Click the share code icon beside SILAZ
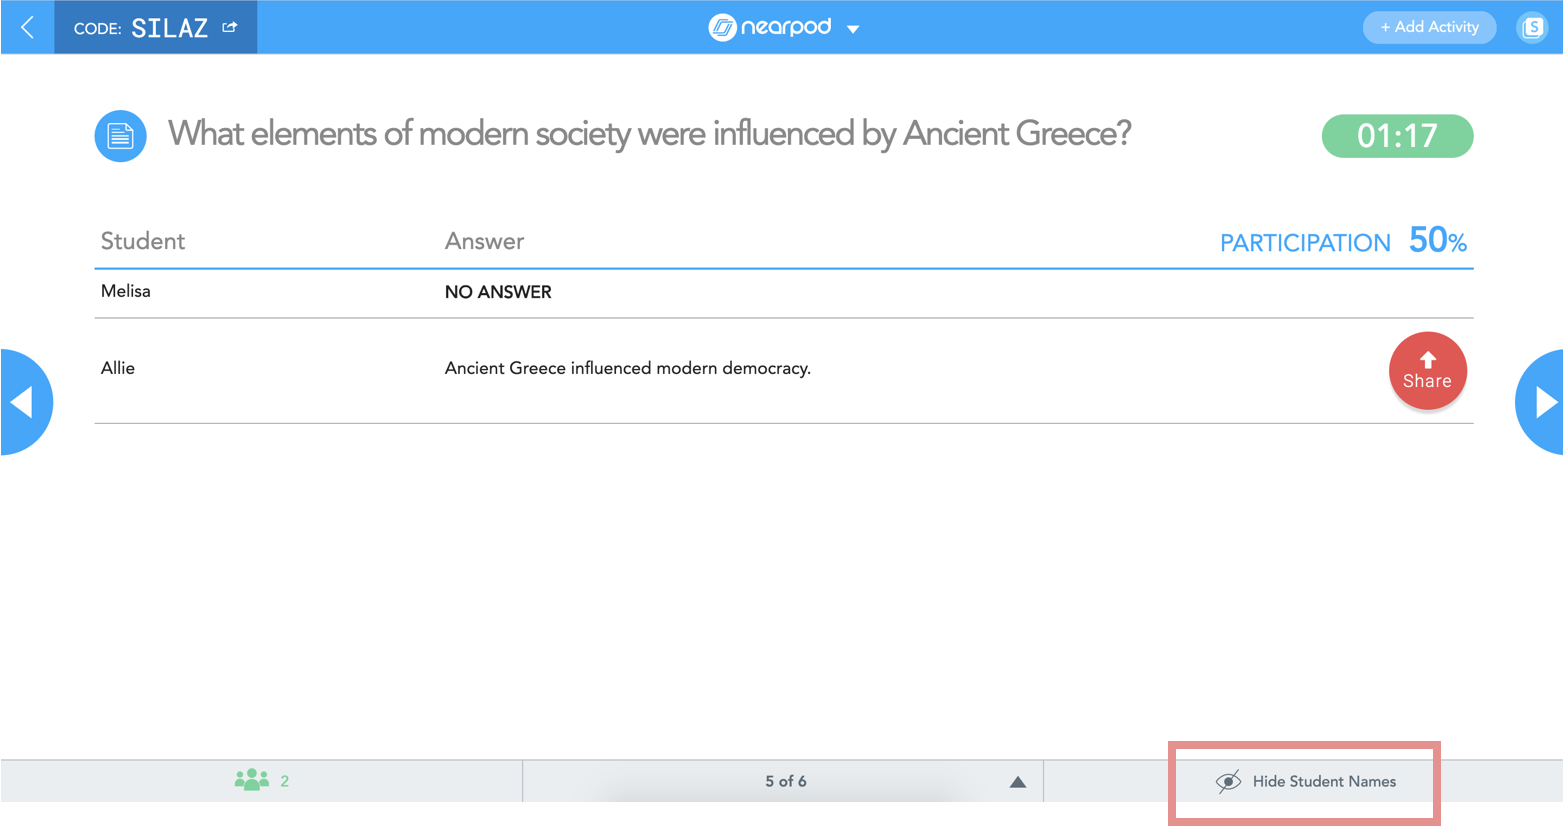Viewport: 1564px width, 838px height. coord(230,27)
